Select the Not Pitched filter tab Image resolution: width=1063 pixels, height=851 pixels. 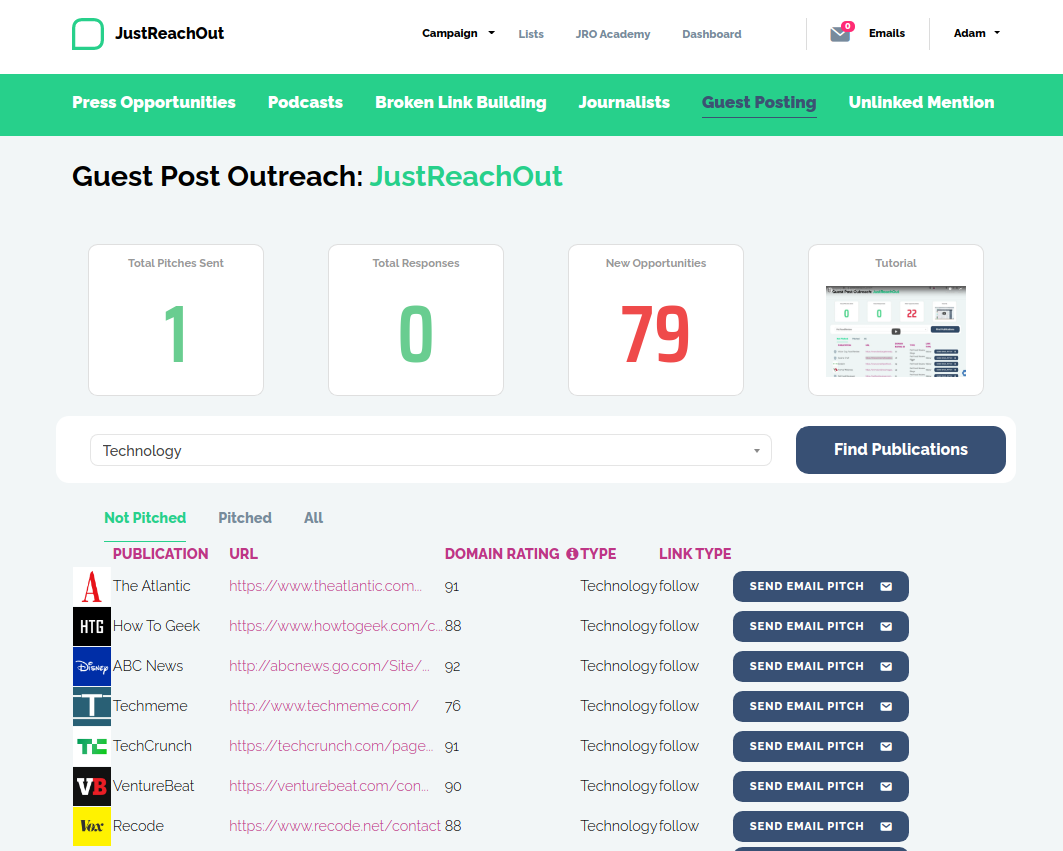click(145, 518)
